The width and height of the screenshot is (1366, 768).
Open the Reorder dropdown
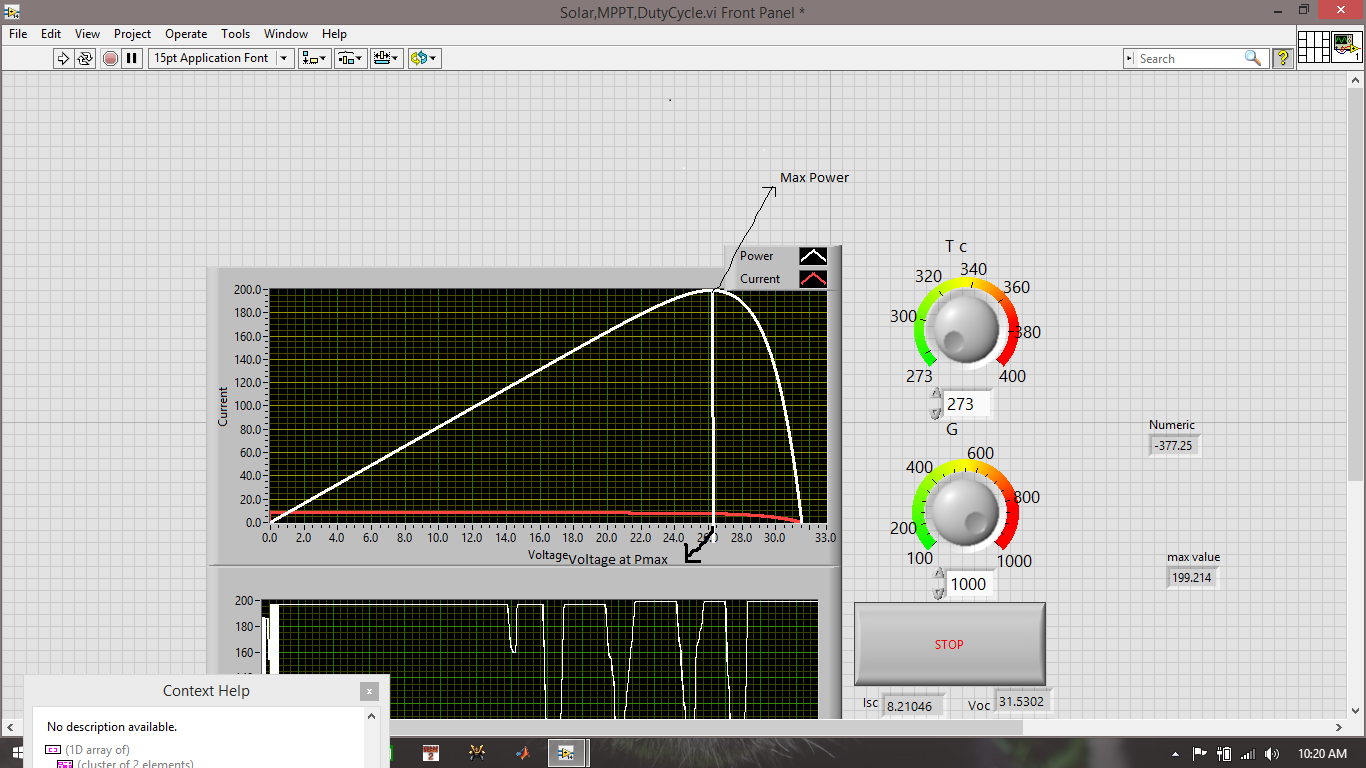point(423,58)
